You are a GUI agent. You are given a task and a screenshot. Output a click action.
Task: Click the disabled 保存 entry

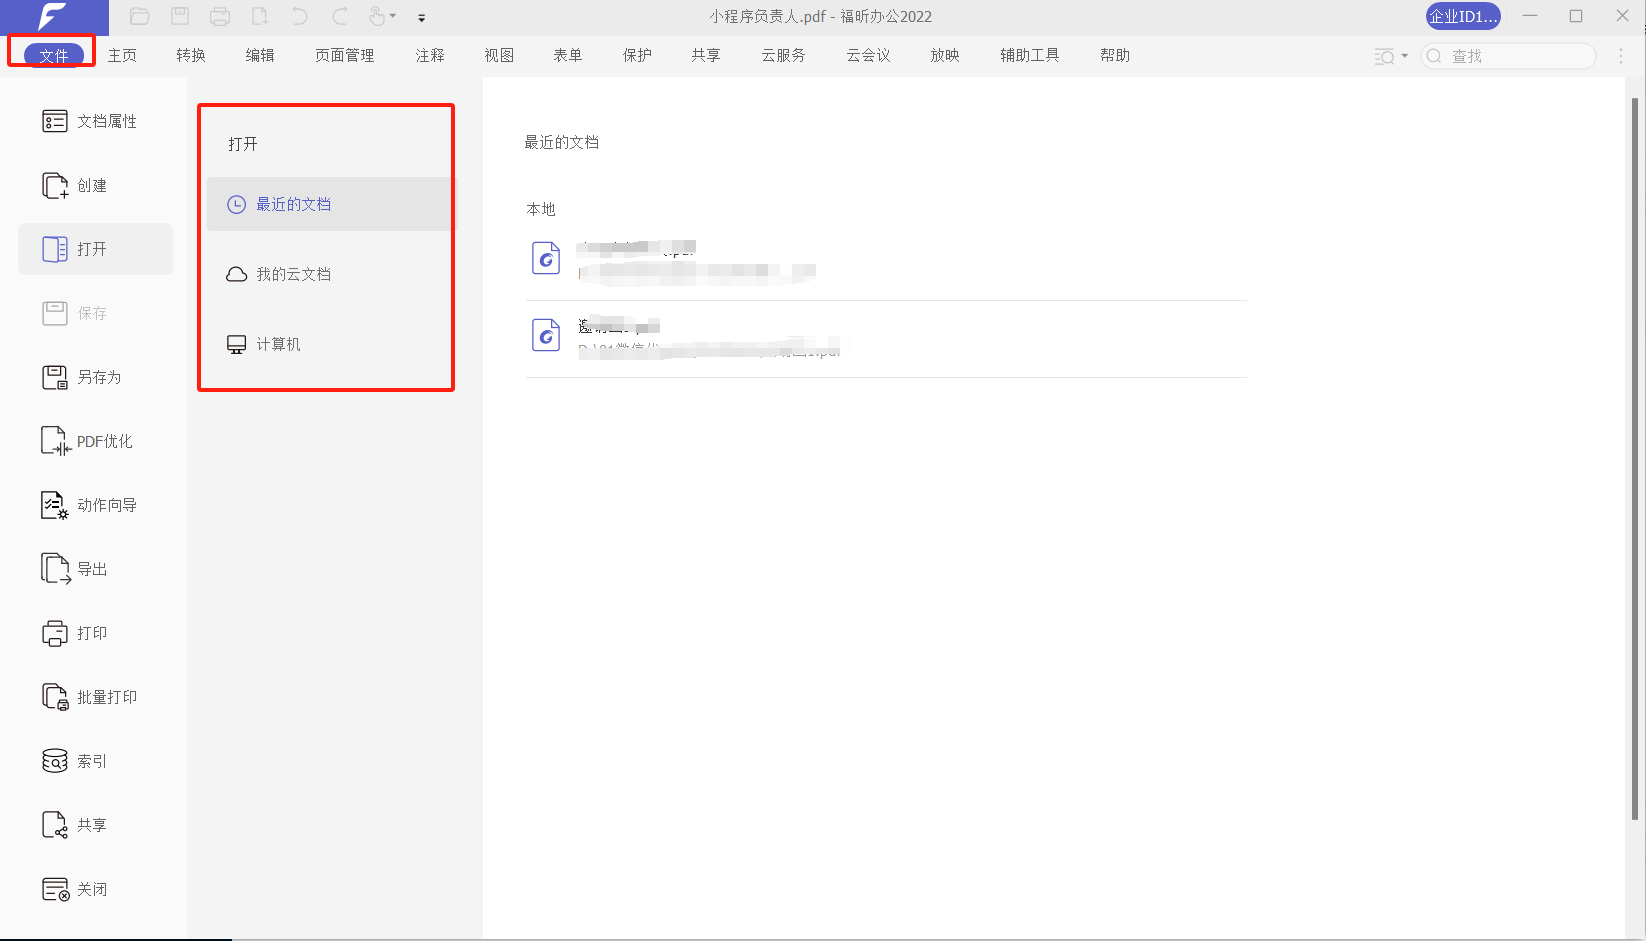coord(95,313)
